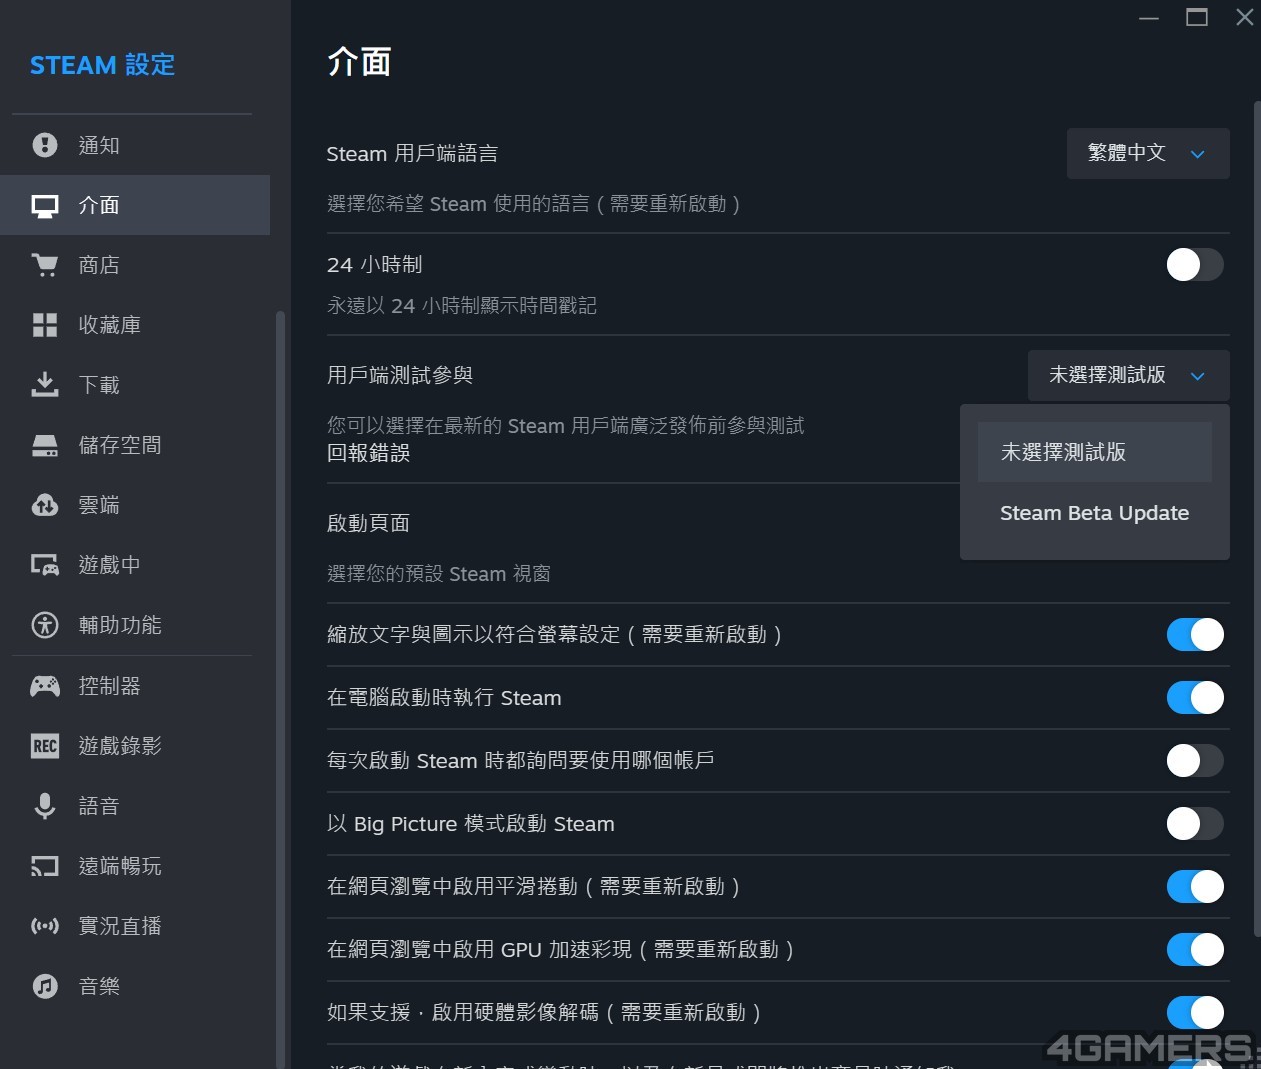The width and height of the screenshot is (1261, 1069).
Task: Click the 回報錯誤 link
Action: click(368, 453)
